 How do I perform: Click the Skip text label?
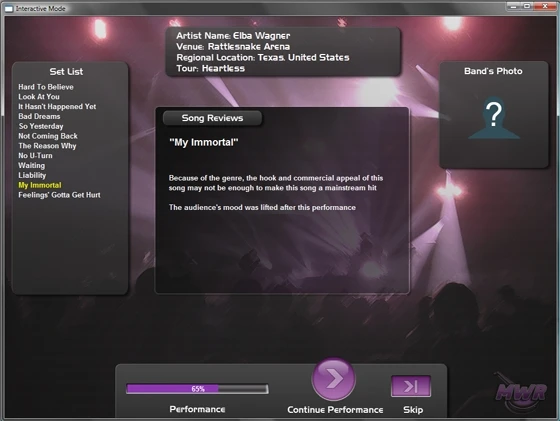tap(413, 410)
